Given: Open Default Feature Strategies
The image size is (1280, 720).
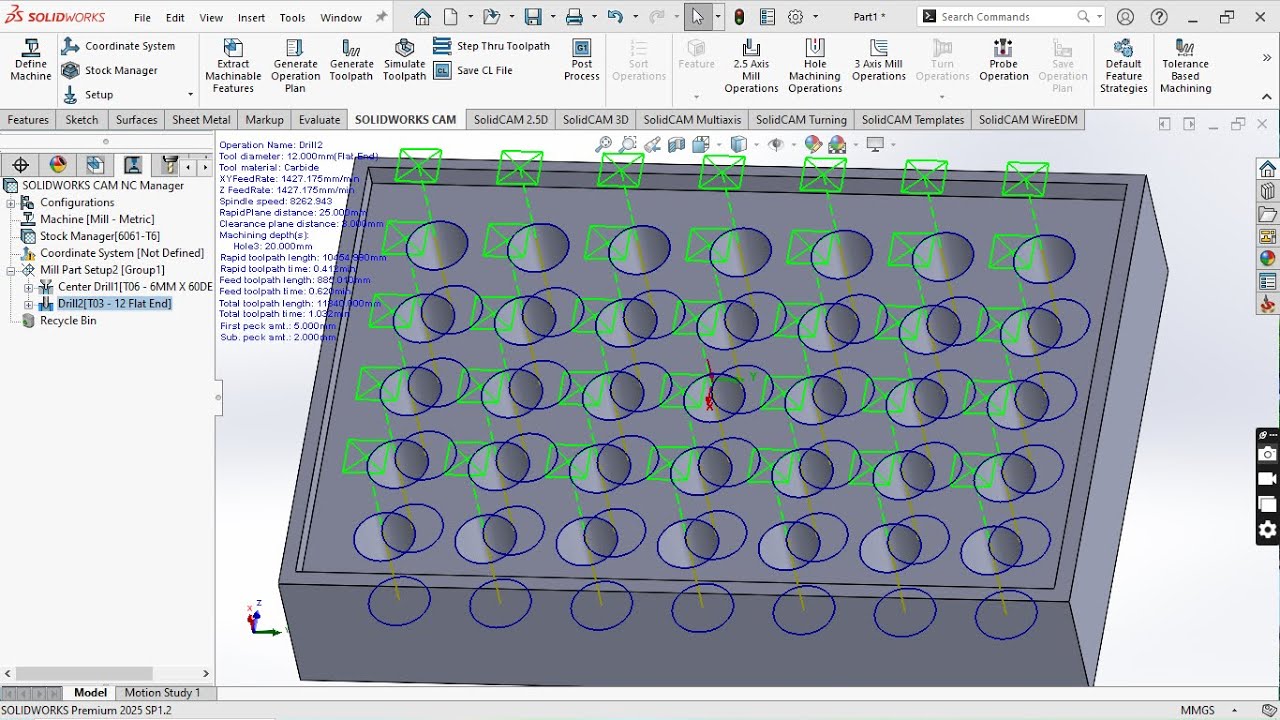Looking at the screenshot, I should (x=1124, y=67).
